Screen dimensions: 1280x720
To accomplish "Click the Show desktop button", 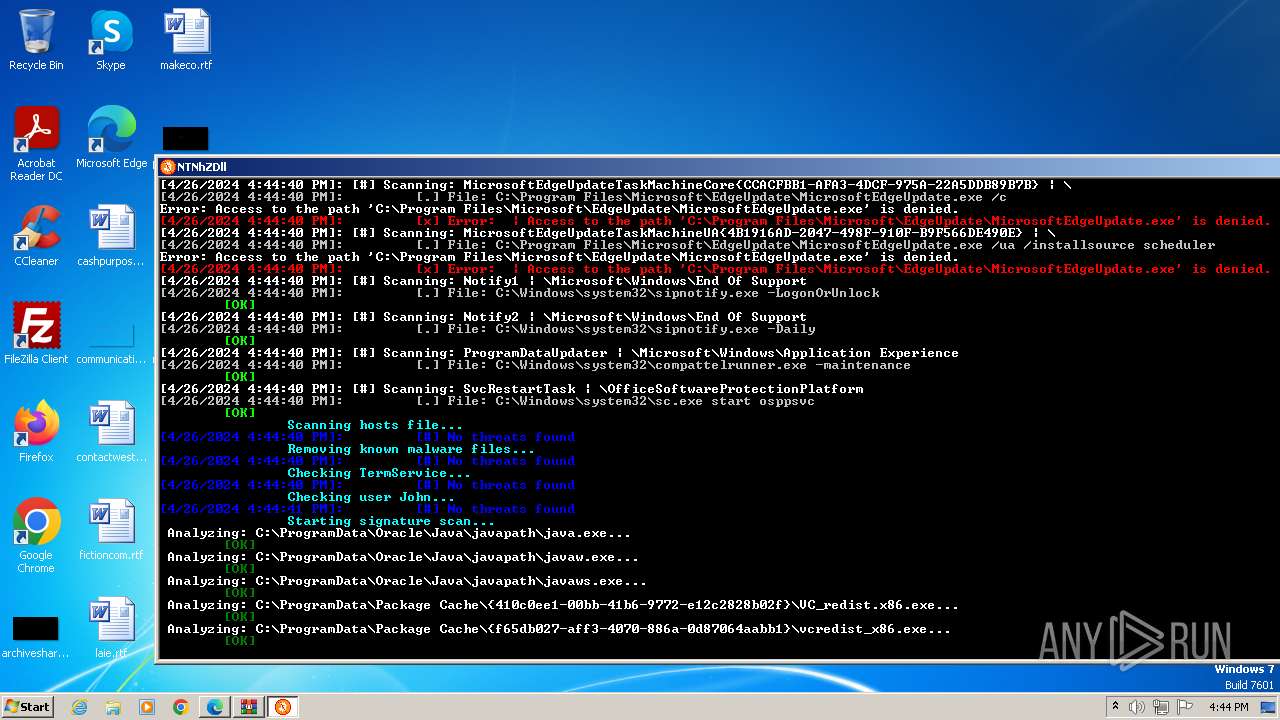I will point(1268,707).
